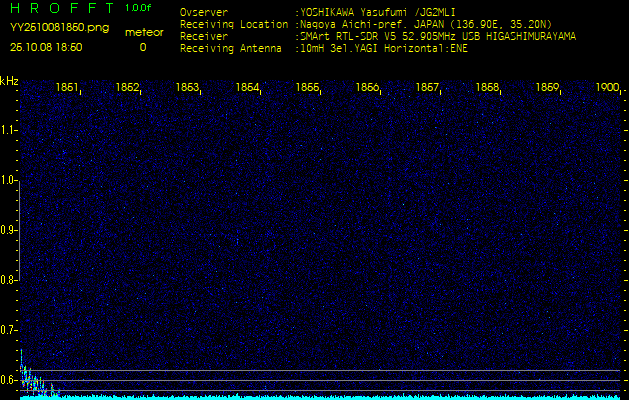Click the HROFFT title text
629x400 pixels.
coord(63,8)
